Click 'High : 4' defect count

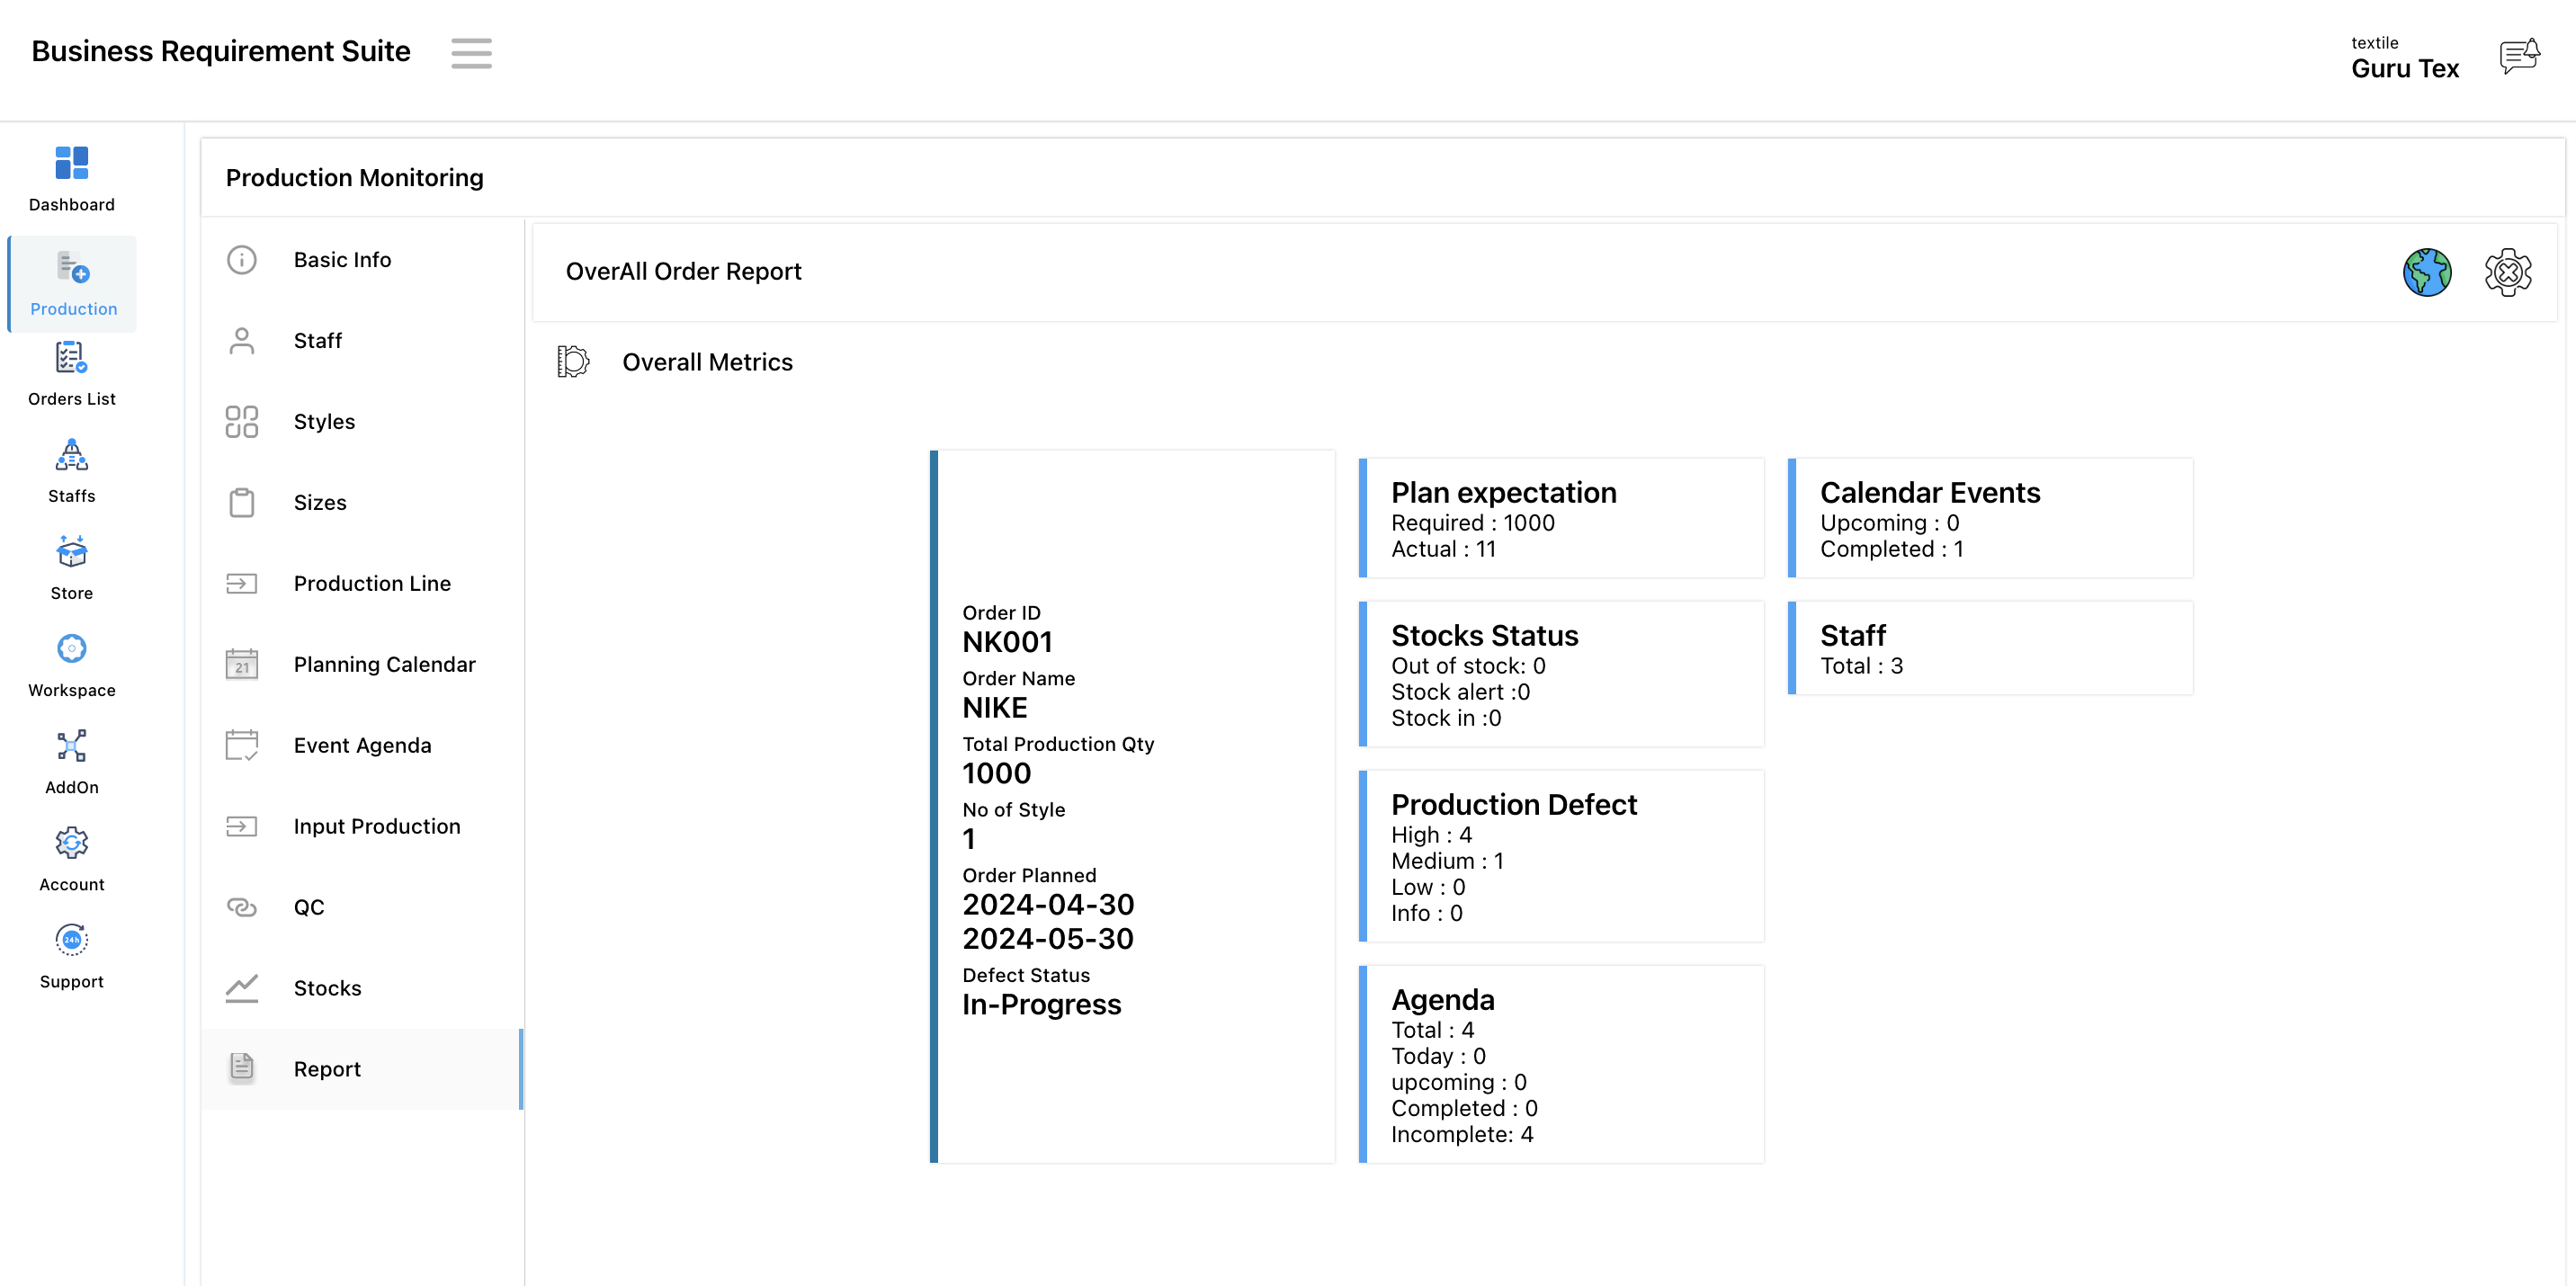click(x=1431, y=835)
